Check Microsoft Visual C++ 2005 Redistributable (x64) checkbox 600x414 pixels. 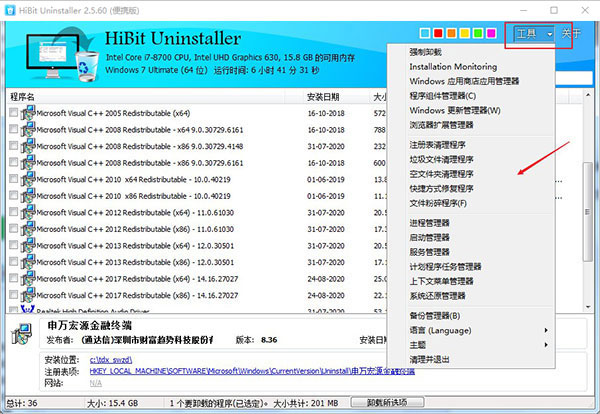(x=13, y=112)
